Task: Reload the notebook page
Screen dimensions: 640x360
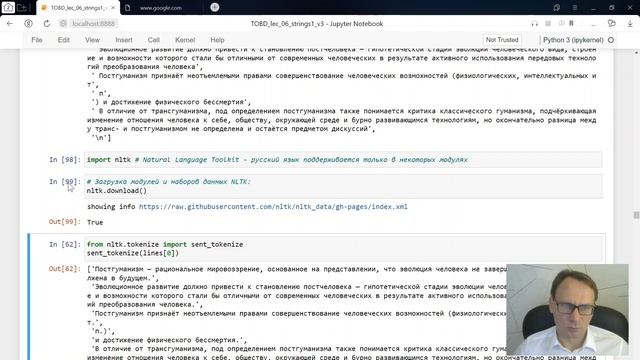Action: [x=47, y=24]
